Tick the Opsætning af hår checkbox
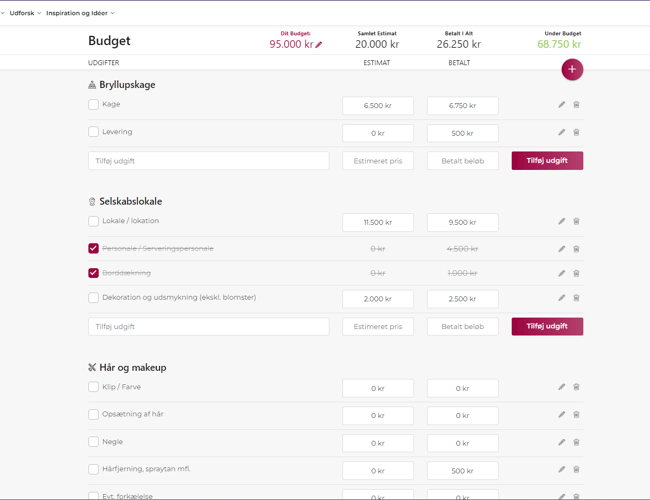The height and width of the screenshot is (500, 650). 93,414
